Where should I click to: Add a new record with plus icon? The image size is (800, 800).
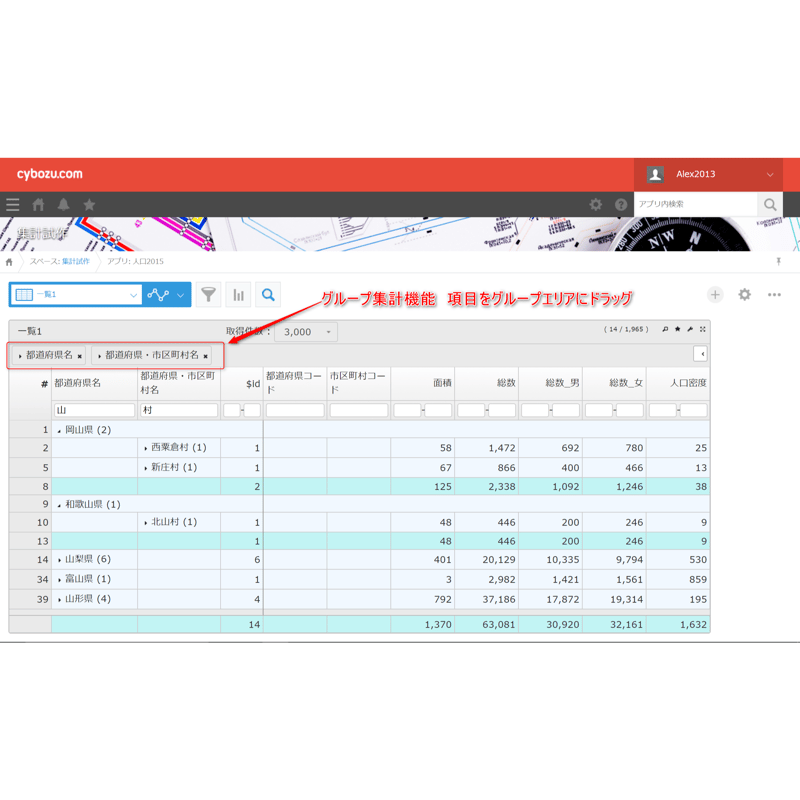pyautogui.click(x=715, y=294)
